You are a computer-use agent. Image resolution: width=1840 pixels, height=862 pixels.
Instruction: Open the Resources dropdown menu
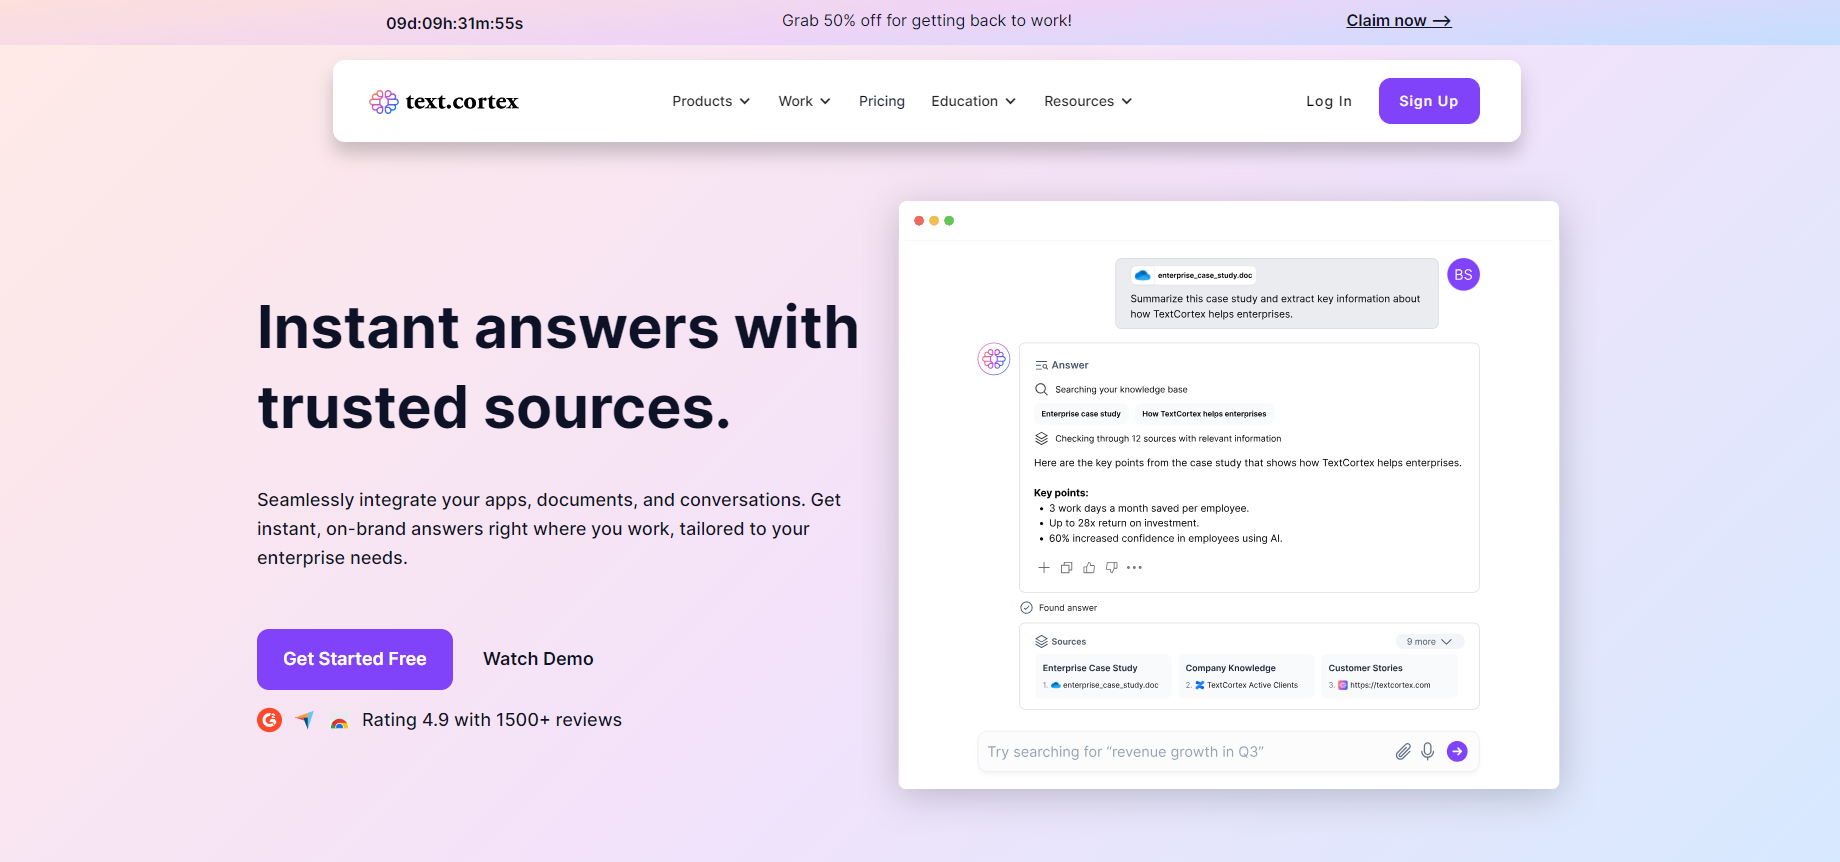click(x=1088, y=101)
